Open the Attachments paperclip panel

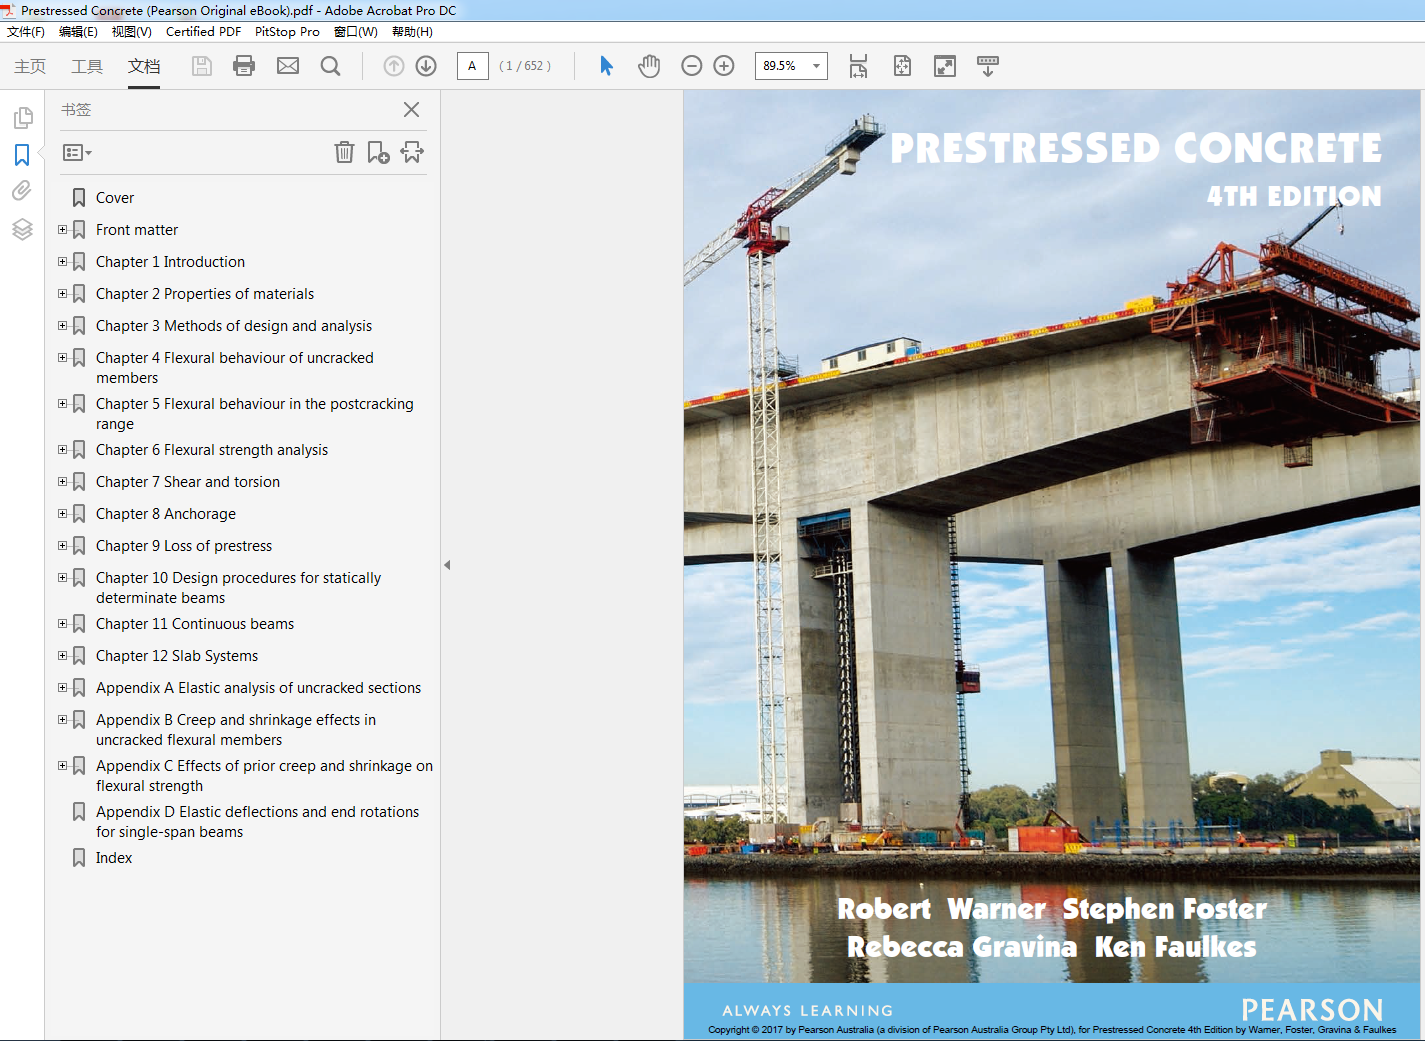[22, 191]
